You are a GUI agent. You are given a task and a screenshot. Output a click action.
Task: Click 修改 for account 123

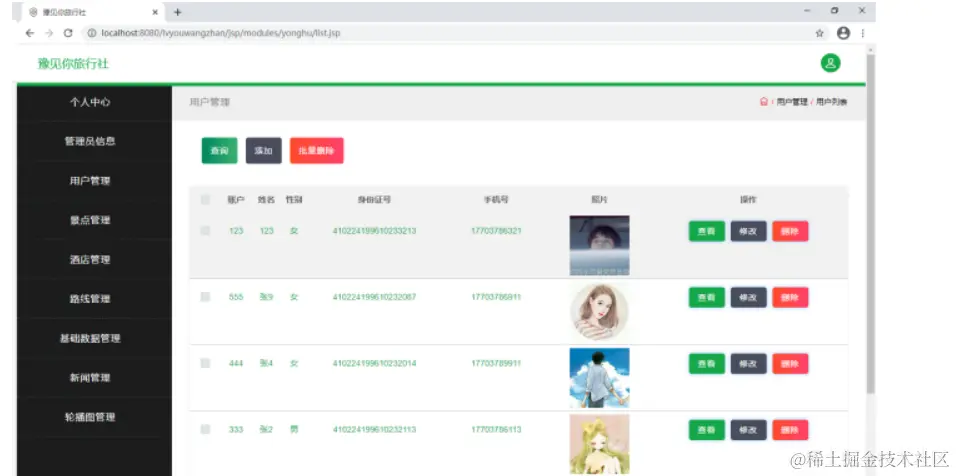tap(749, 231)
